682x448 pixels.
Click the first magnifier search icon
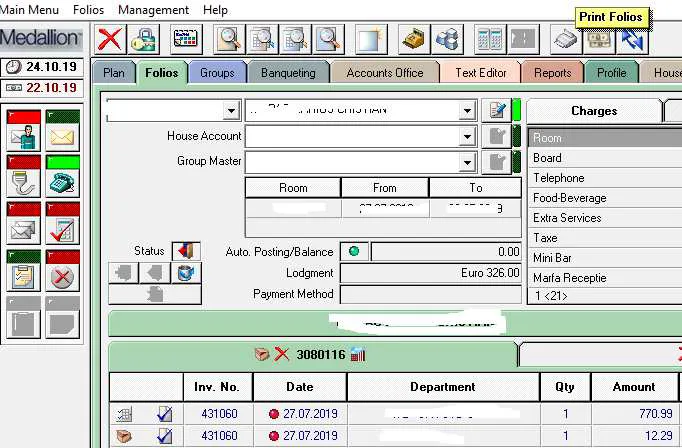coord(229,40)
